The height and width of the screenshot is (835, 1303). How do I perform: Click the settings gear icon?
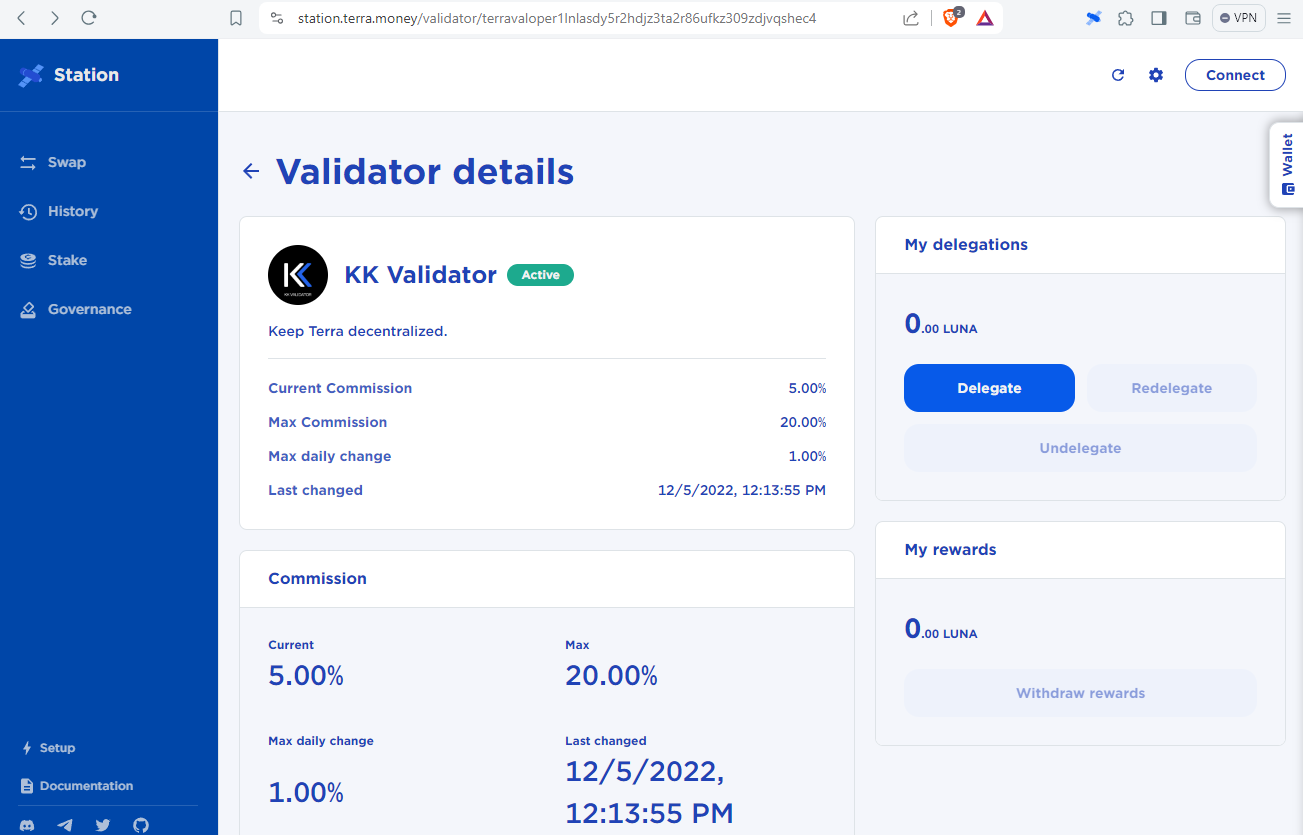tap(1156, 75)
